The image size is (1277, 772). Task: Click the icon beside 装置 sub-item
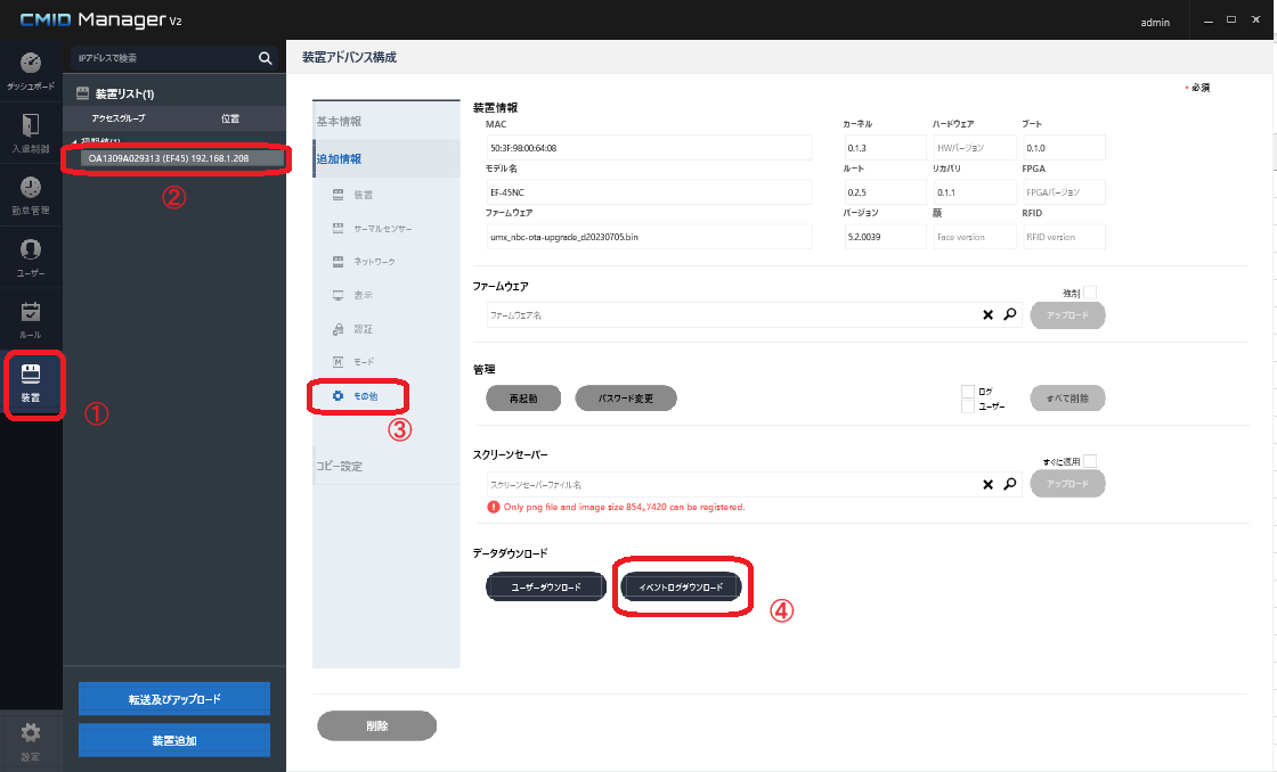tap(338, 195)
